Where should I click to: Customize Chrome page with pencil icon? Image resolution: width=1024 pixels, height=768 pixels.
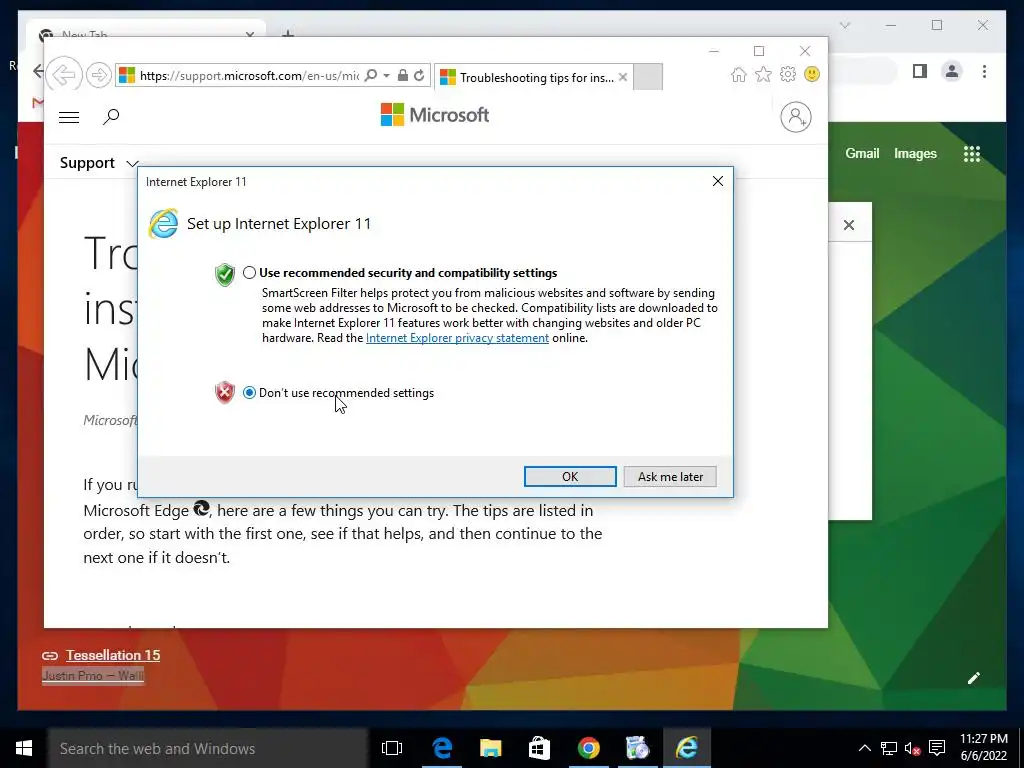[974, 678]
